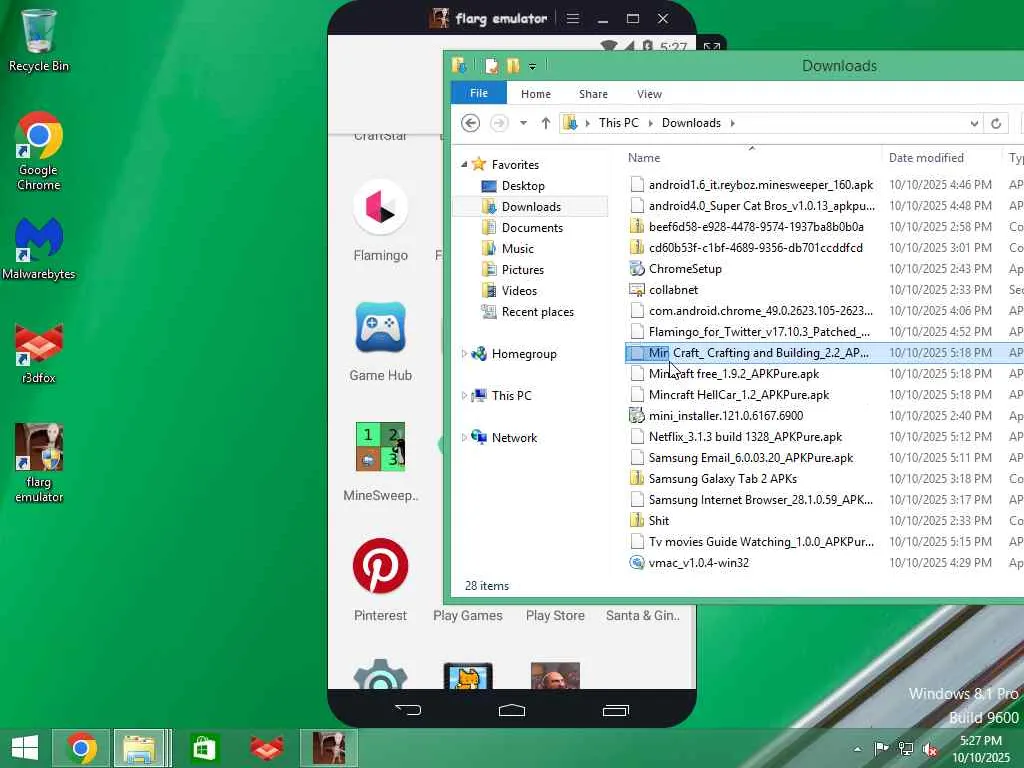Viewport: 1024px width, 768px height.
Task: Open the r3dfox taskbar icon
Action: pos(266,748)
